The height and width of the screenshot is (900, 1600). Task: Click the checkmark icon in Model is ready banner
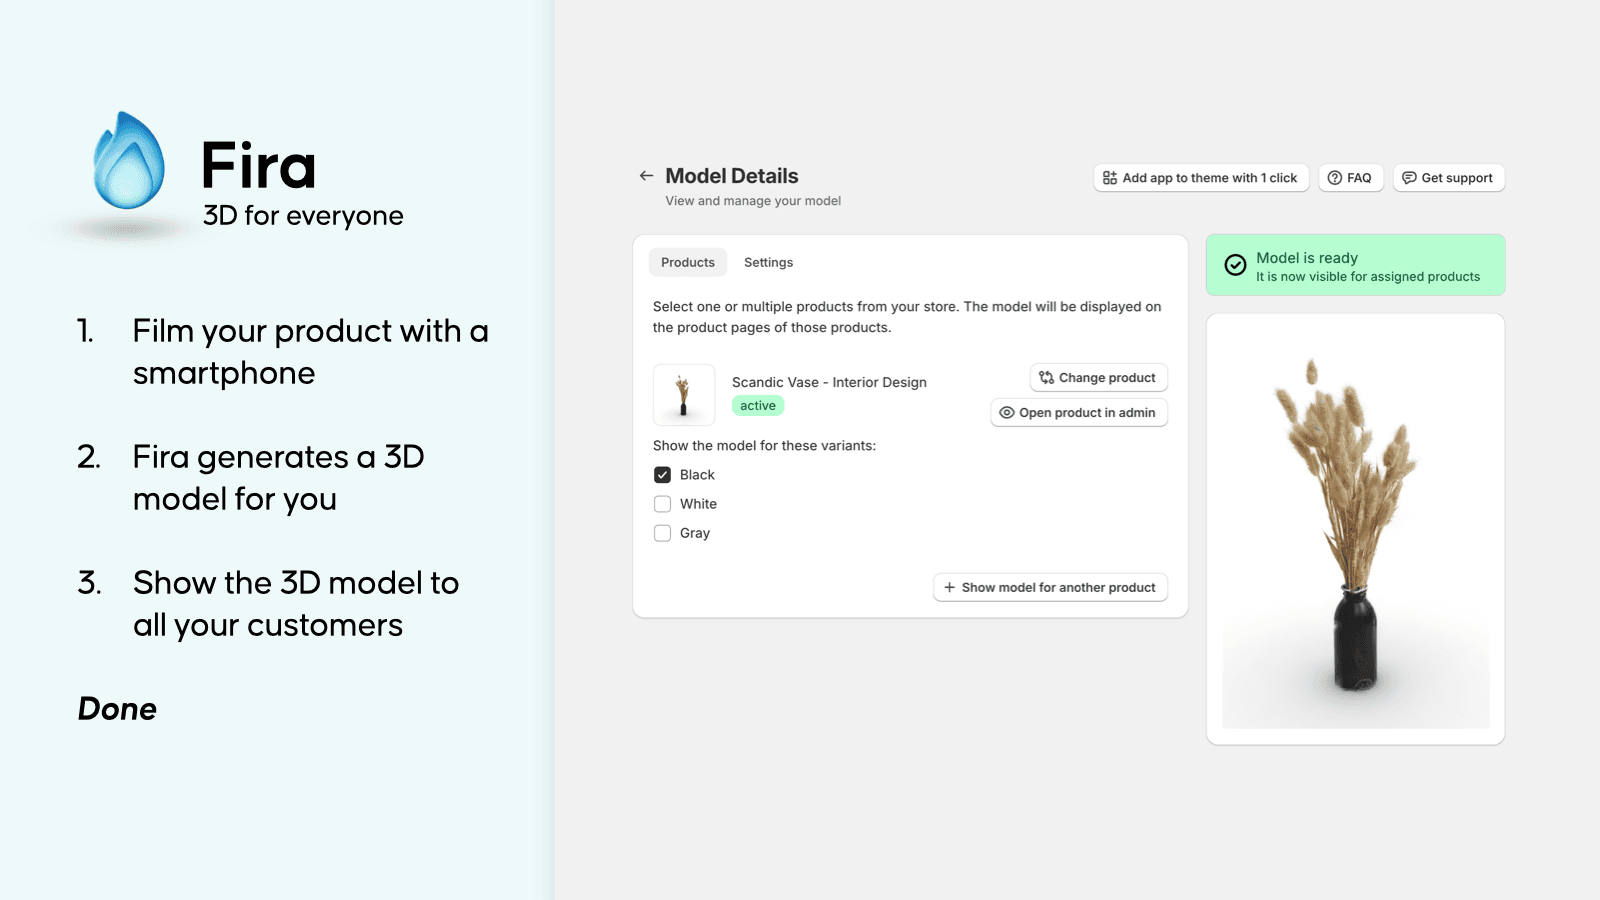(x=1234, y=265)
